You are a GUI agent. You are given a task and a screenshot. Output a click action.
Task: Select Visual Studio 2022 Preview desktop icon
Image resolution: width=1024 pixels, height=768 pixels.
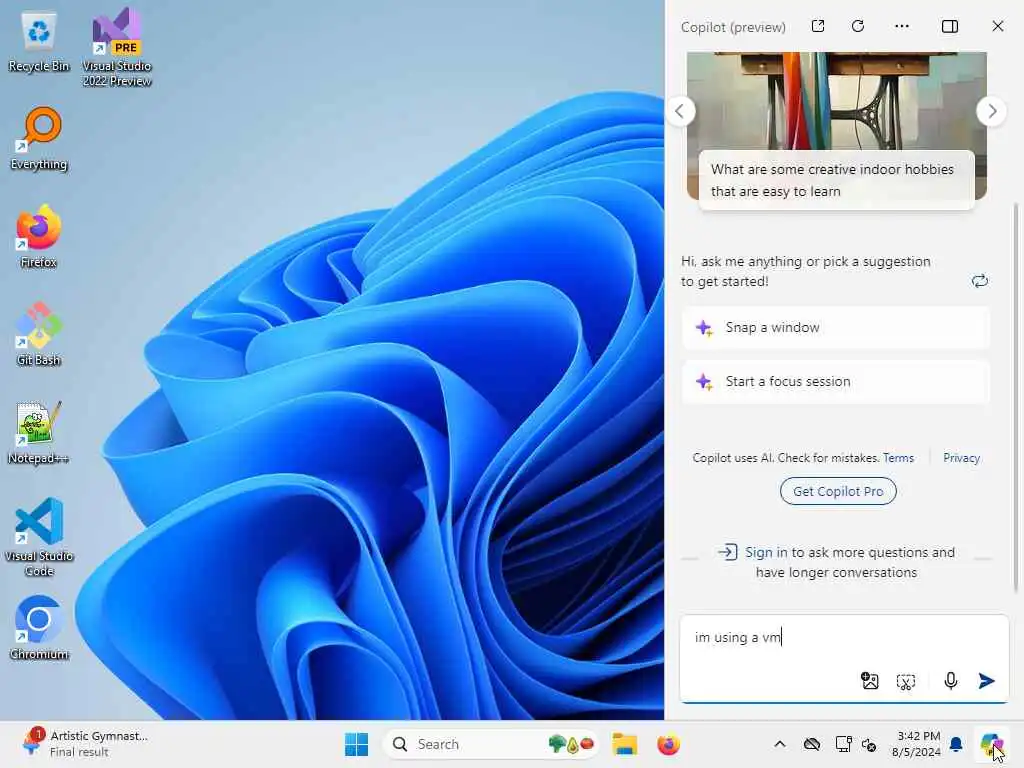click(x=117, y=48)
